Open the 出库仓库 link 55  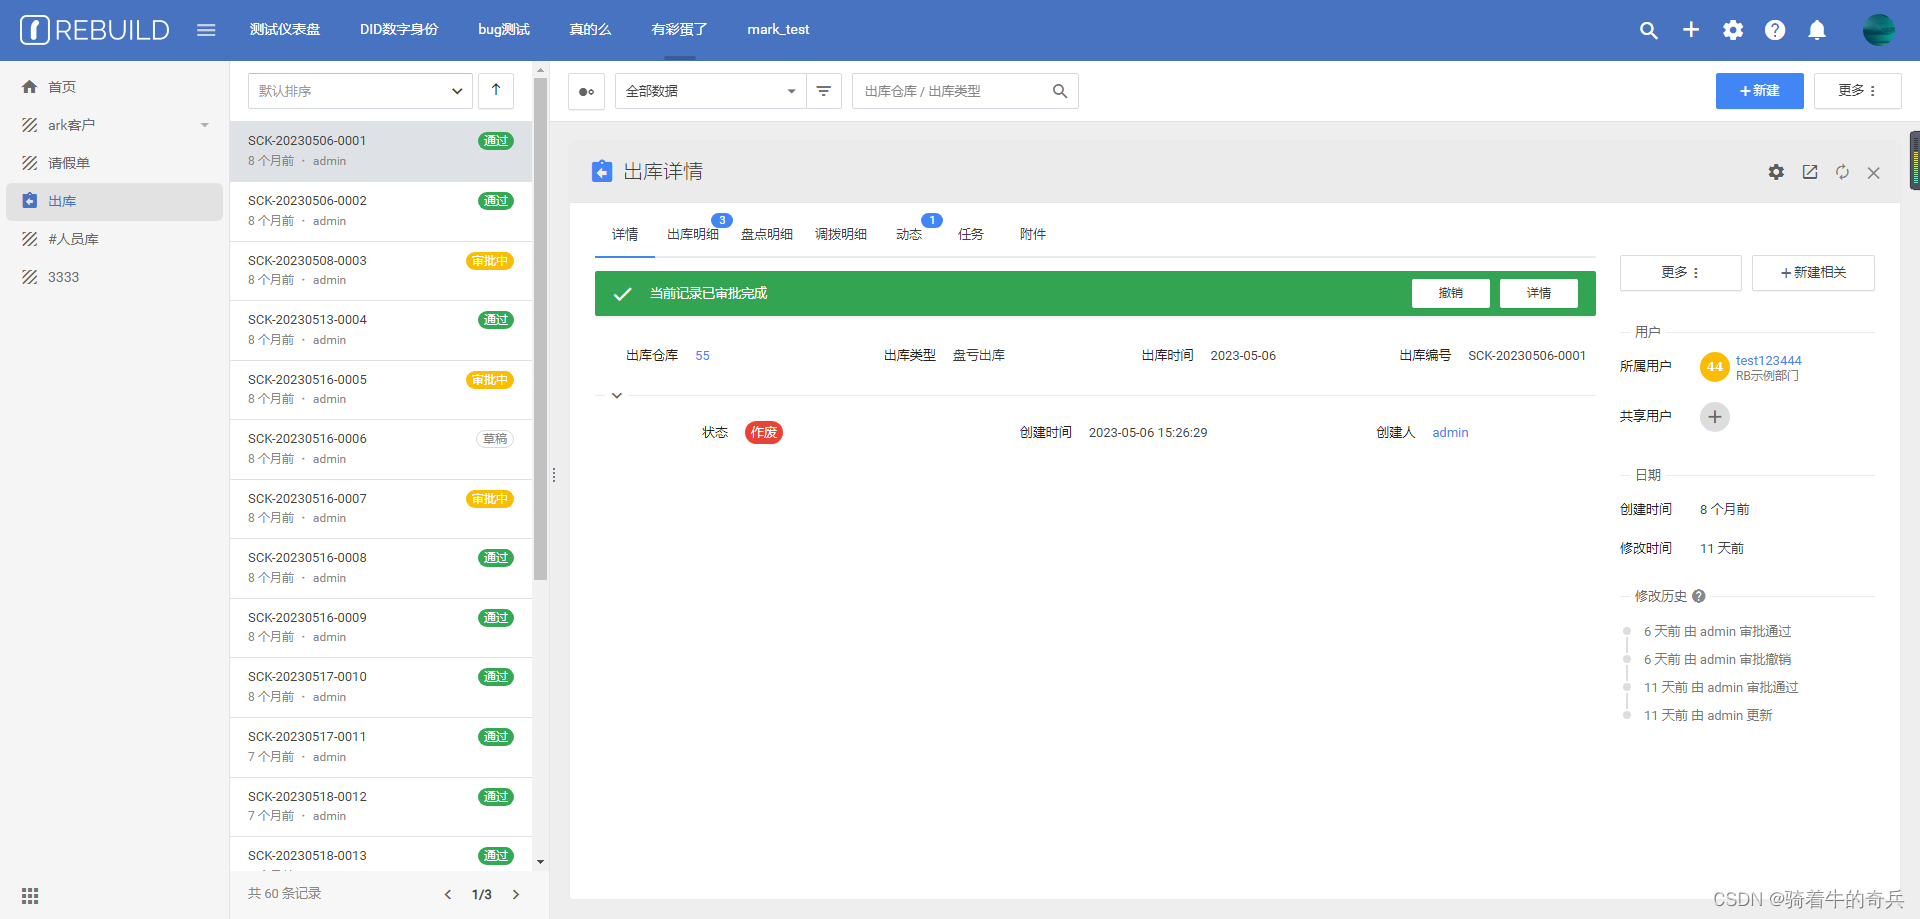[x=703, y=356]
